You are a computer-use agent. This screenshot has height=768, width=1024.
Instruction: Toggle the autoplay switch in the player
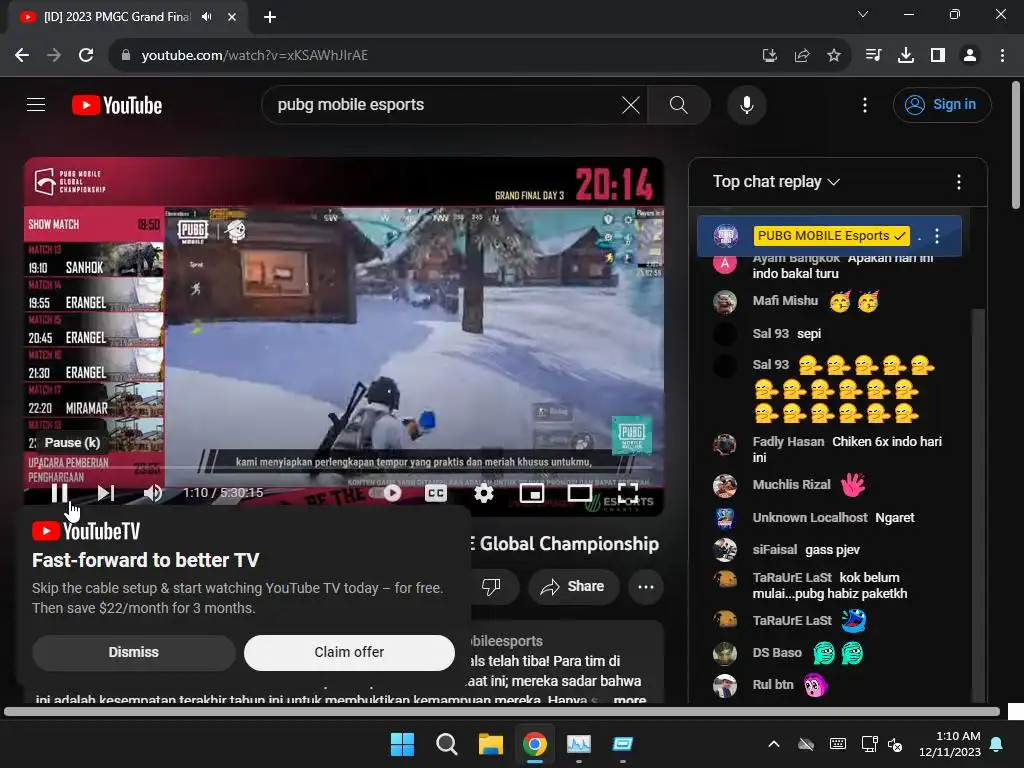click(386, 493)
